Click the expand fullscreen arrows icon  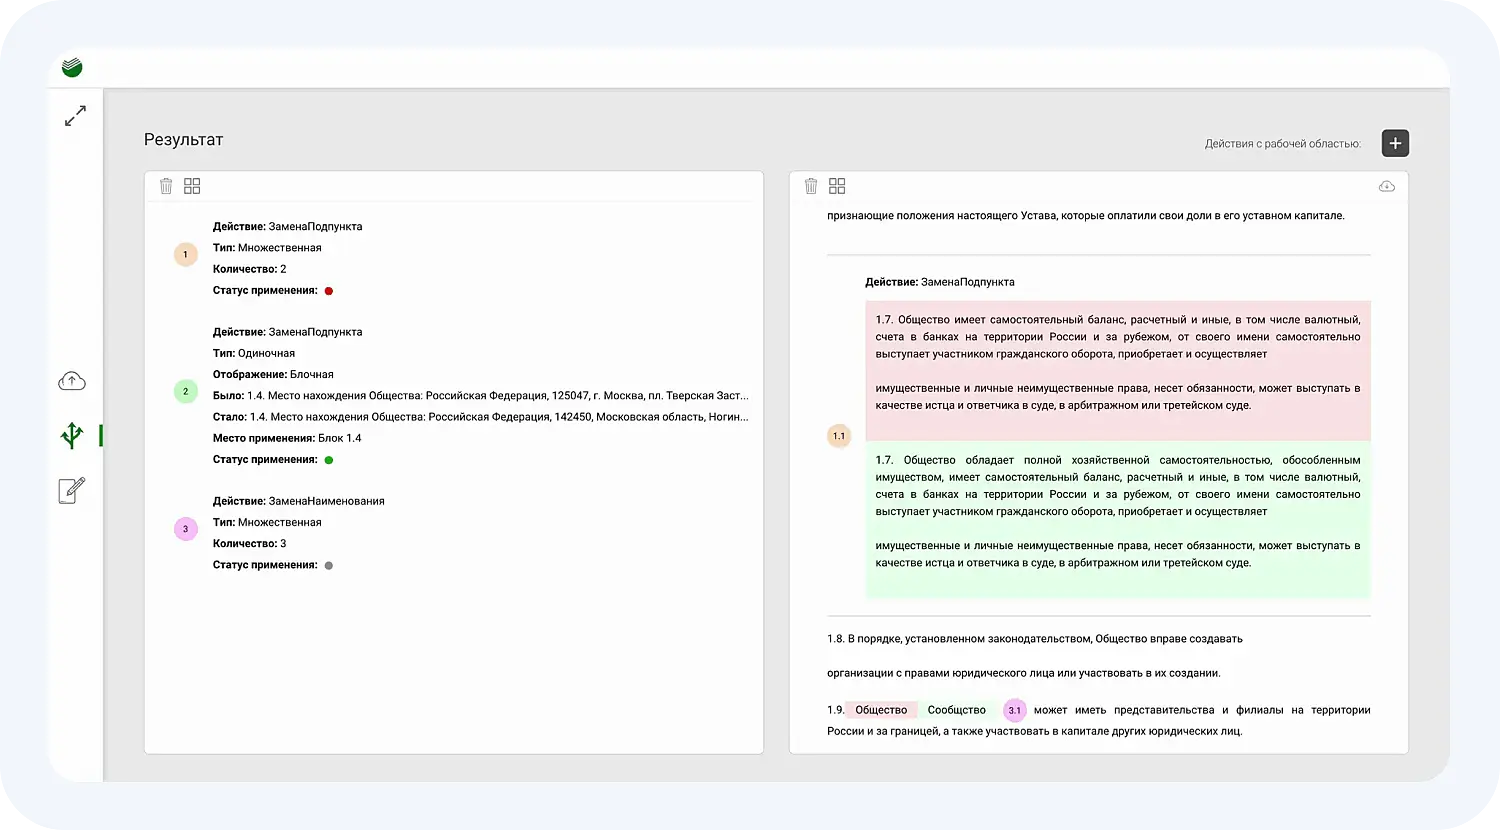(x=75, y=116)
